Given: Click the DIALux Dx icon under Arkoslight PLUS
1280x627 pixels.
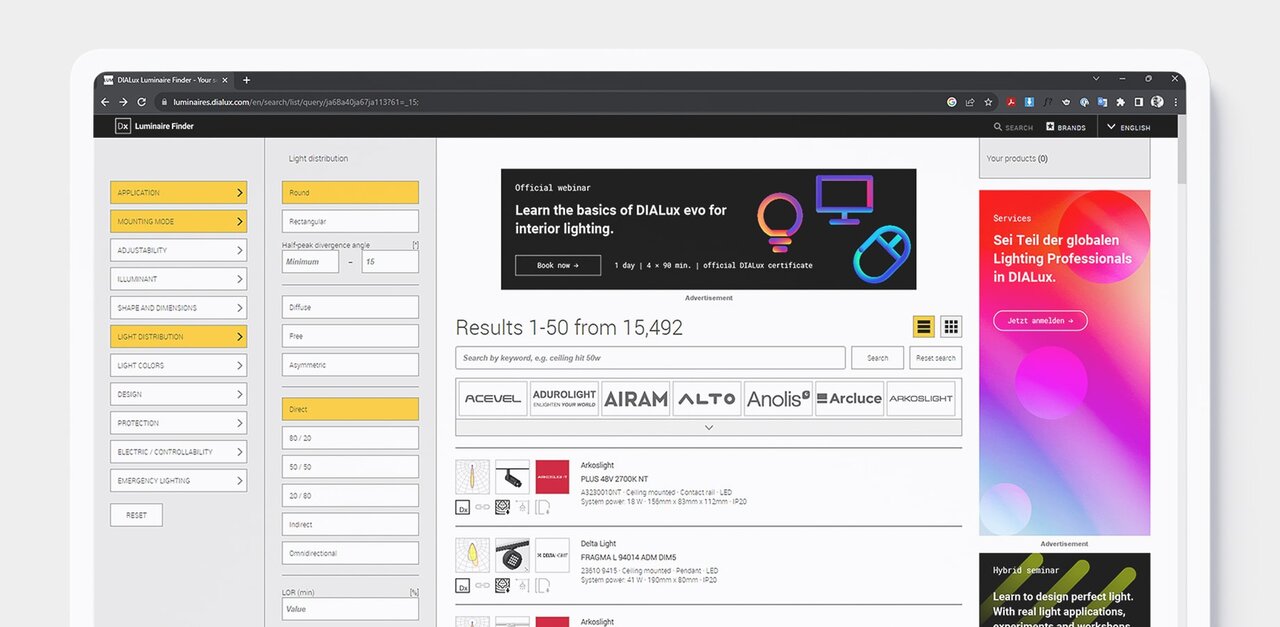Looking at the screenshot, I should coord(463,508).
